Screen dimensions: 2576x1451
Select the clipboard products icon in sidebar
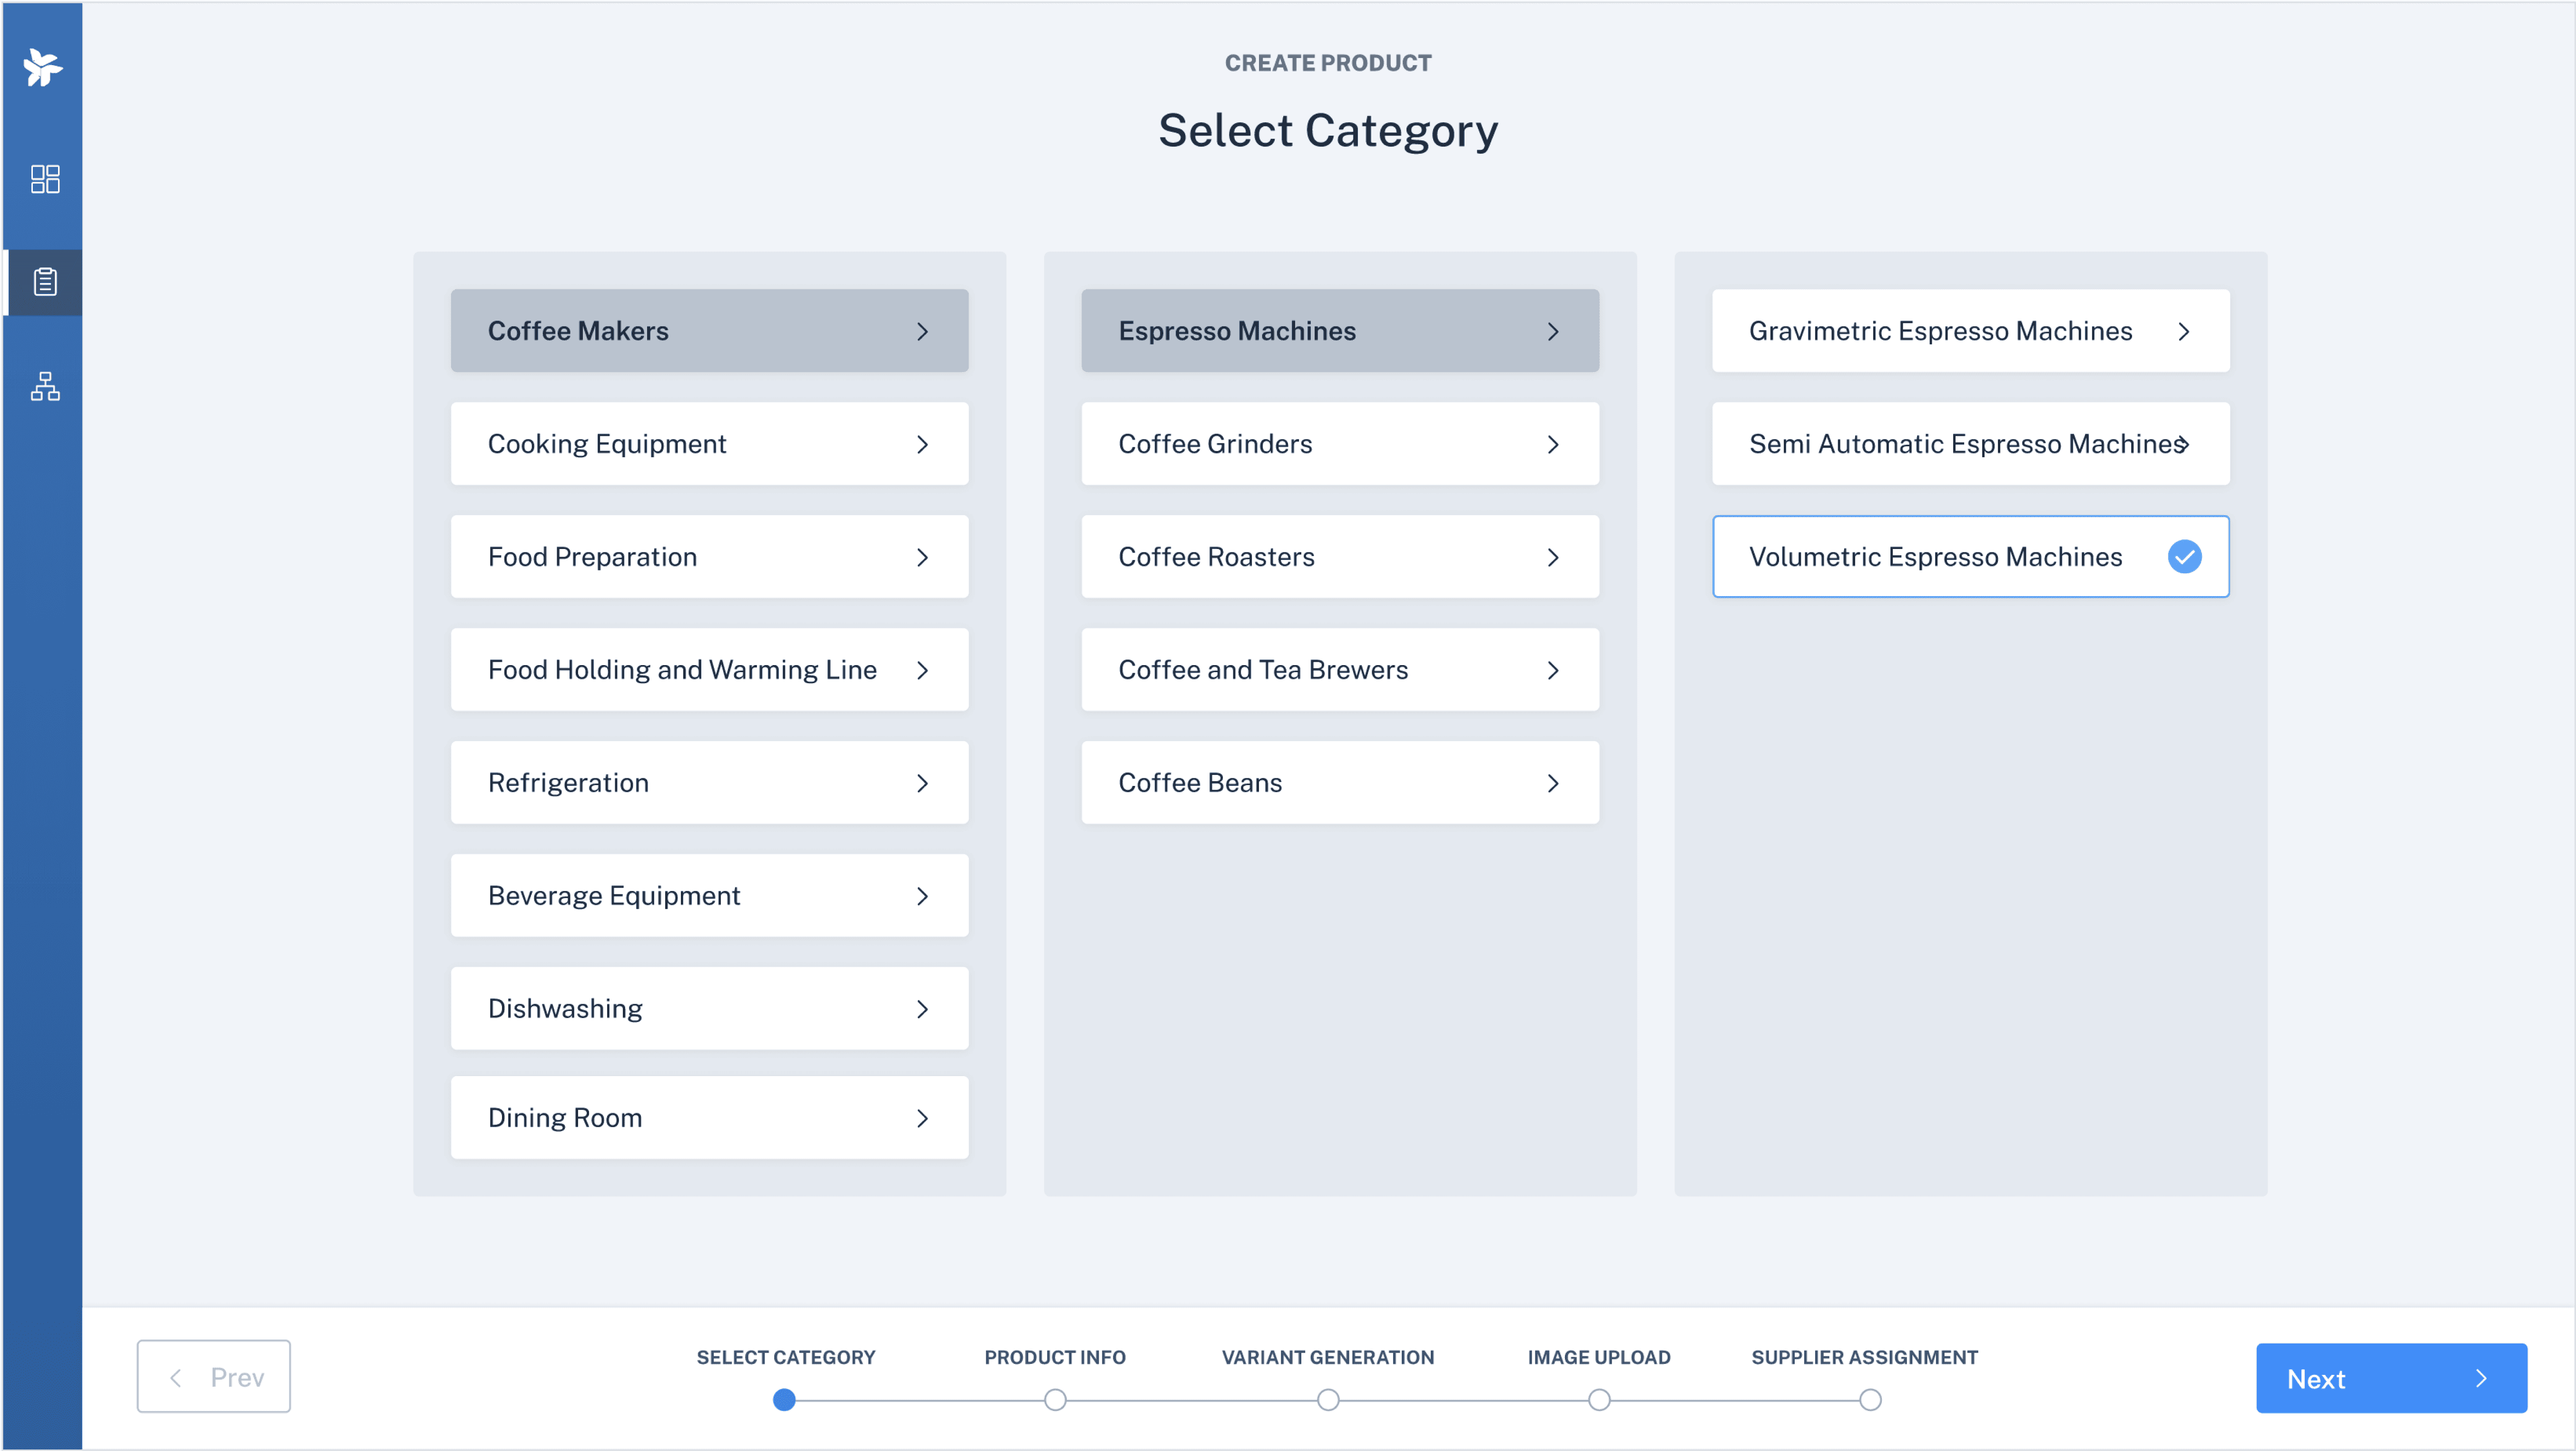[x=45, y=282]
